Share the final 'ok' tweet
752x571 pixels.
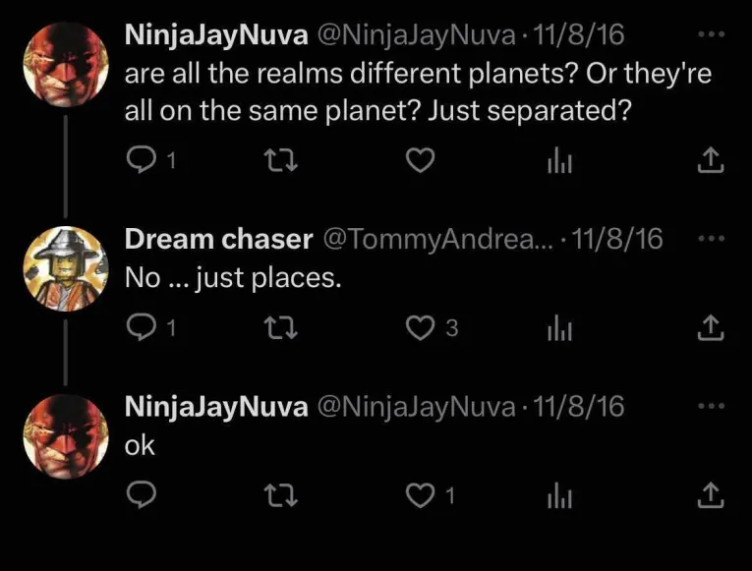708,493
